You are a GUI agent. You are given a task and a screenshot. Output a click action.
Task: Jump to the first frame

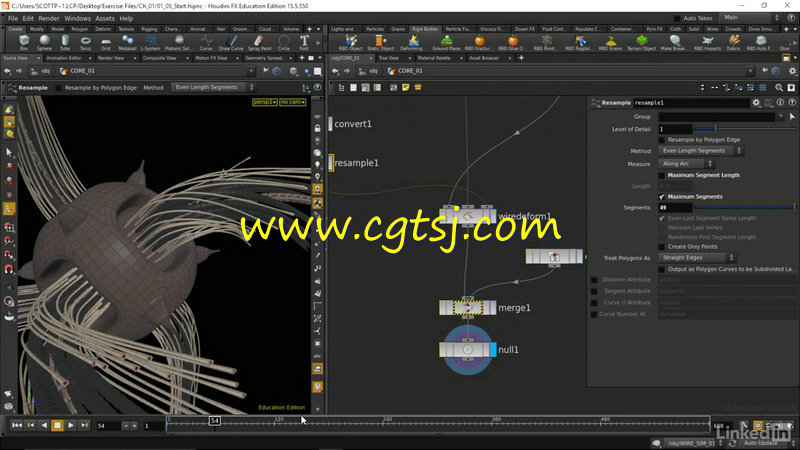pyautogui.click(x=17, y=425)
